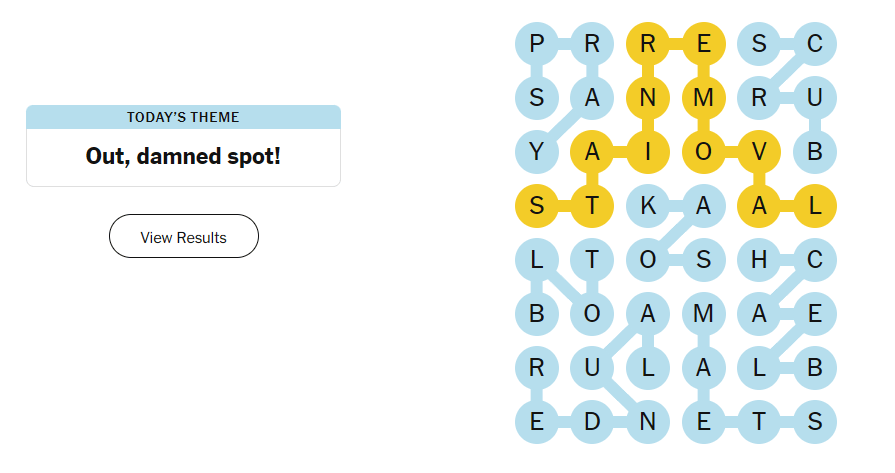Screen dimensions: 895x473
Task: Click the yellow highlighted L tile
Action: pyautogui.click(x=815, y=206)
